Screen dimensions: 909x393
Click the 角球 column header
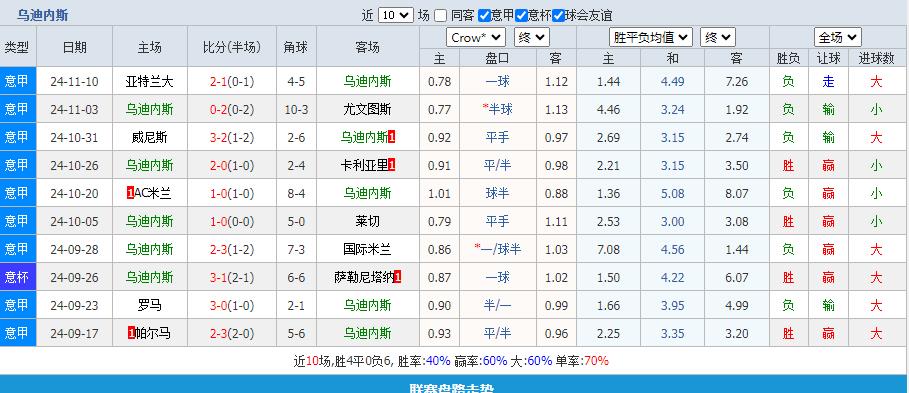click(x=296, y=47)
